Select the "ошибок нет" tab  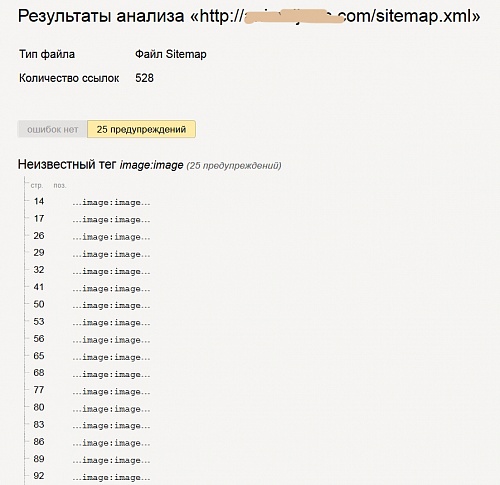point(52,129)
